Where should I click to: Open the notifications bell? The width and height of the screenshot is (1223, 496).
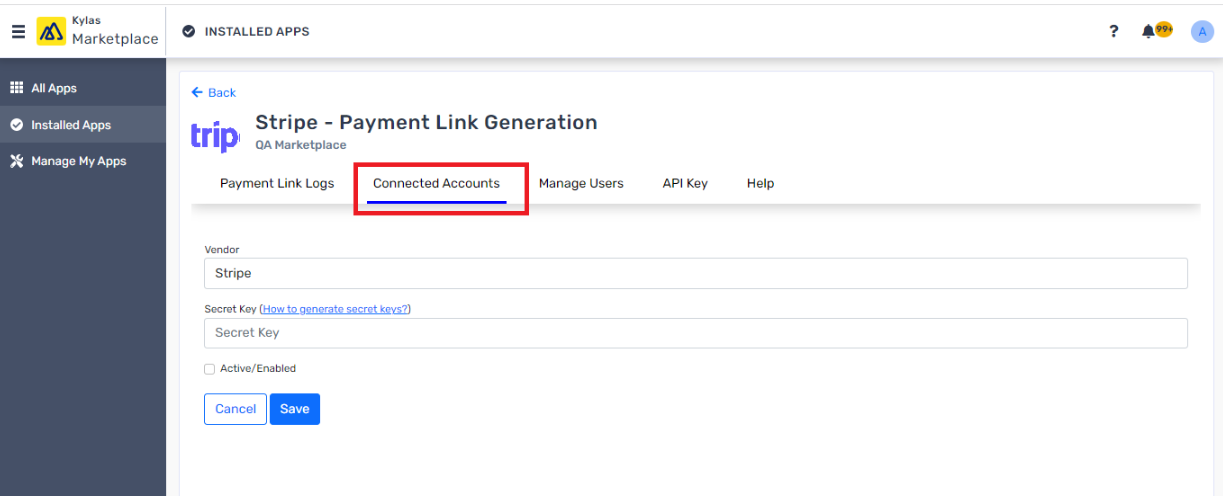tap(1148, 31)
